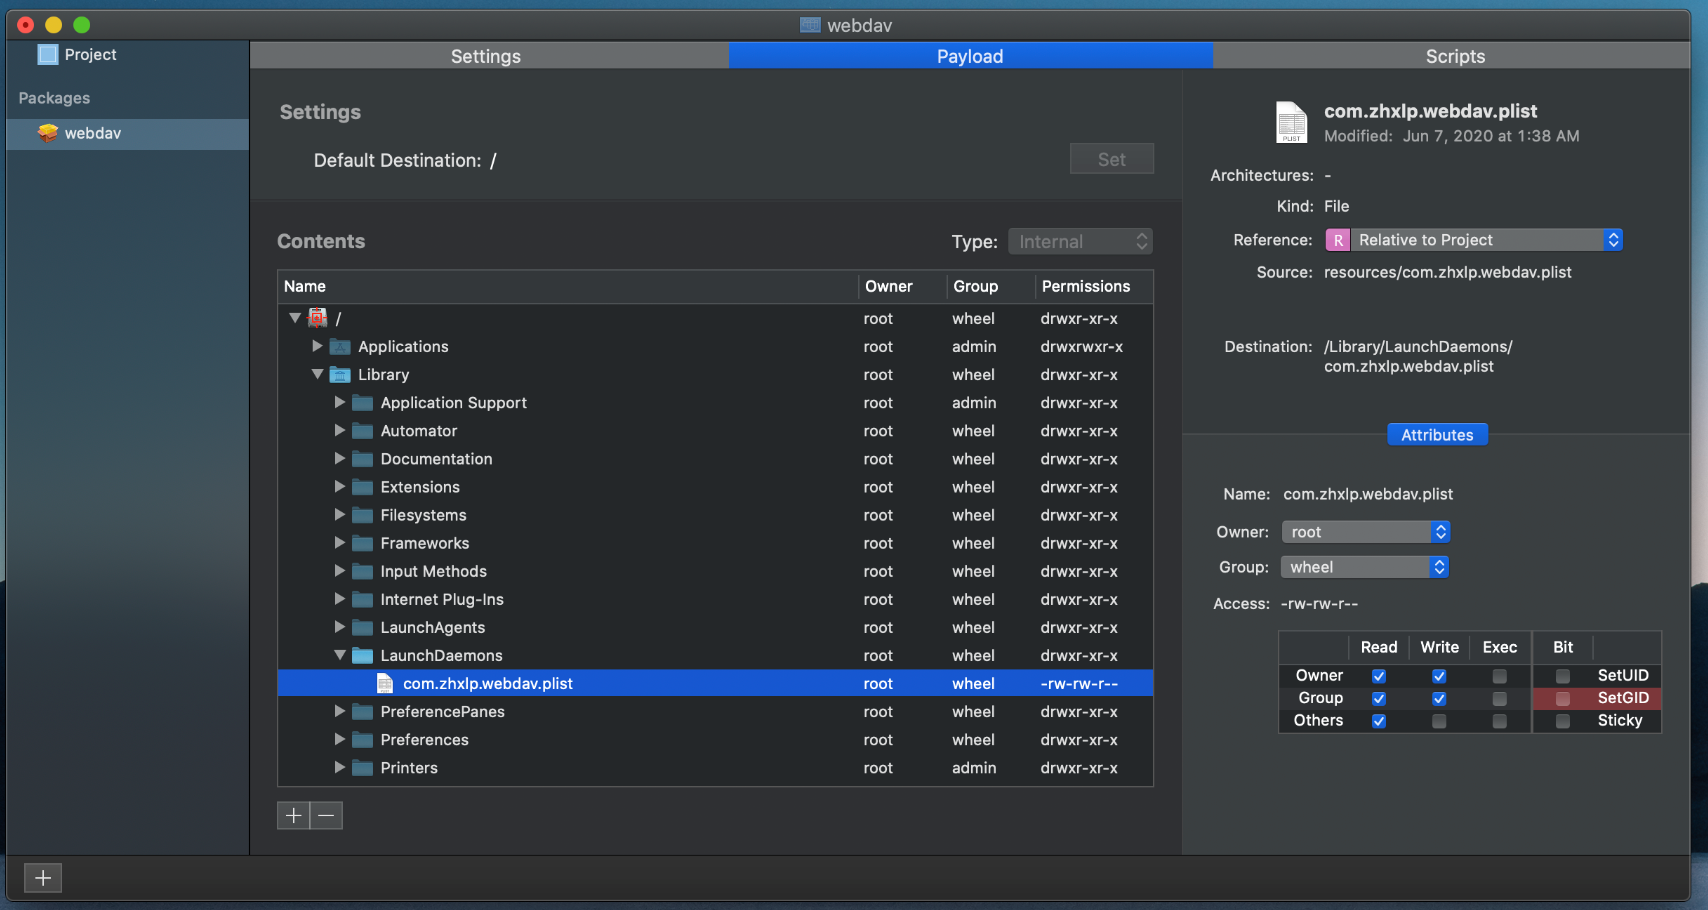Select the Attributes tab in inspector
The height and width of the screenshot is (910, 1708).
click(1437, 435)
